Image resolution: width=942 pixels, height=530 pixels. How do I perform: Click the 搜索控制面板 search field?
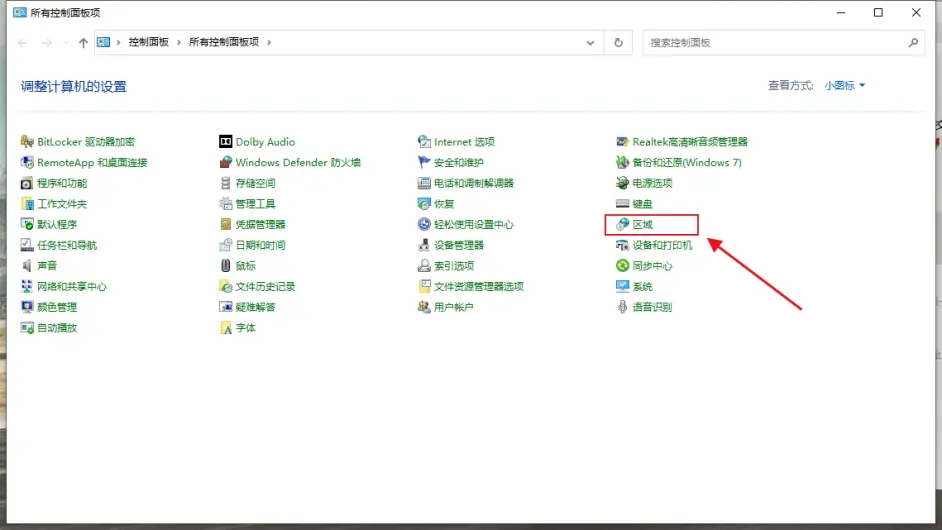775,43
